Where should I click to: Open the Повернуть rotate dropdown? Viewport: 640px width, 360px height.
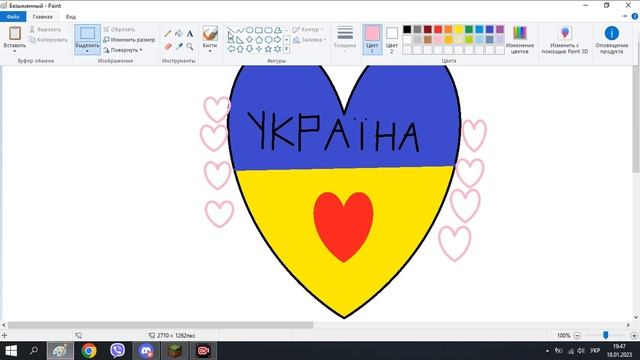point(122,50)
